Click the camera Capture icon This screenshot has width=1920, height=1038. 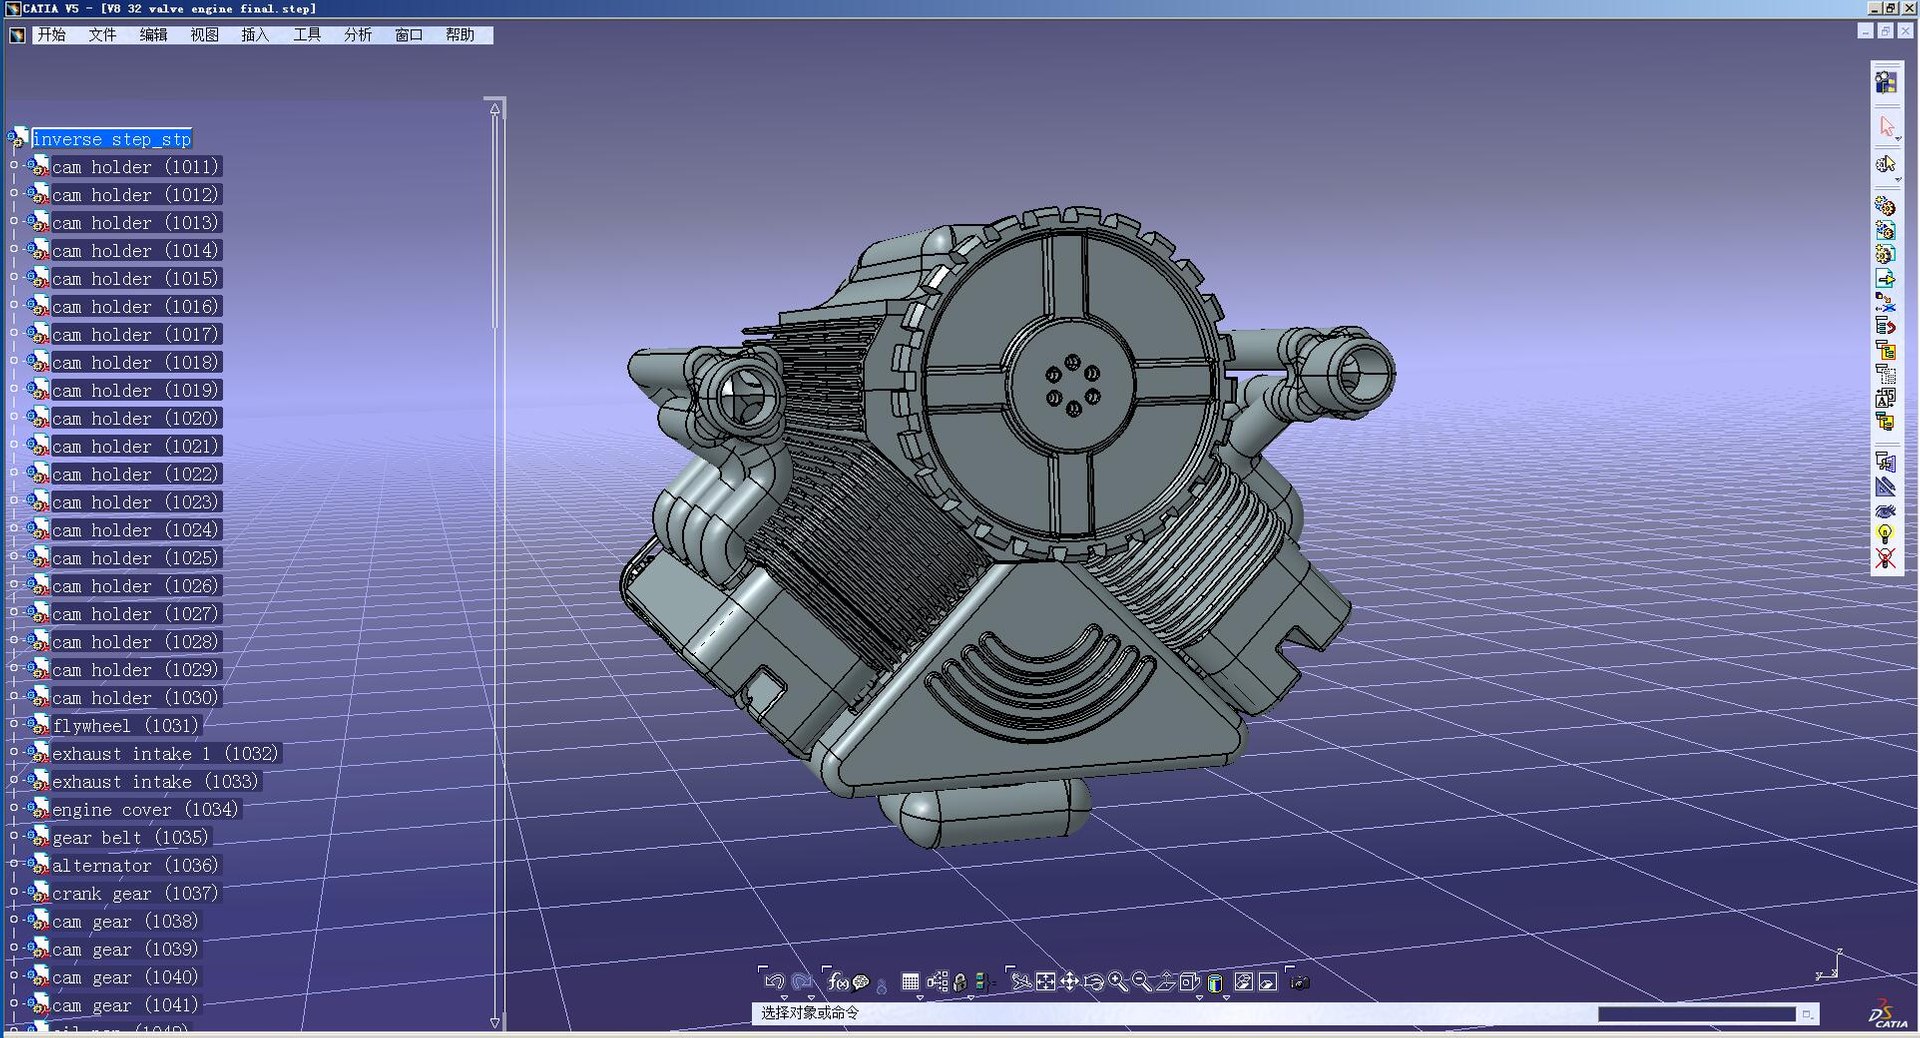[x=1300, y=983]
